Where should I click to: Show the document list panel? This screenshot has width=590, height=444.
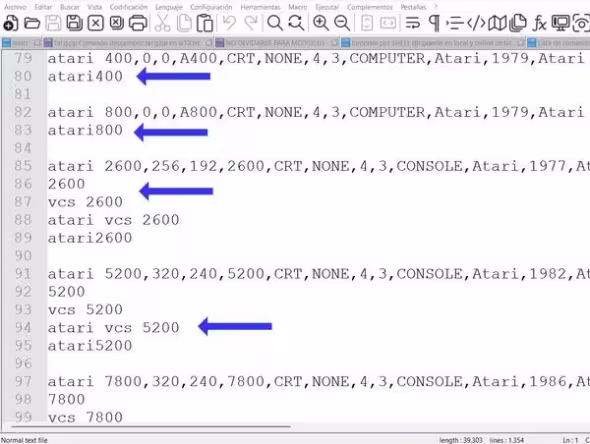point(518,23)
